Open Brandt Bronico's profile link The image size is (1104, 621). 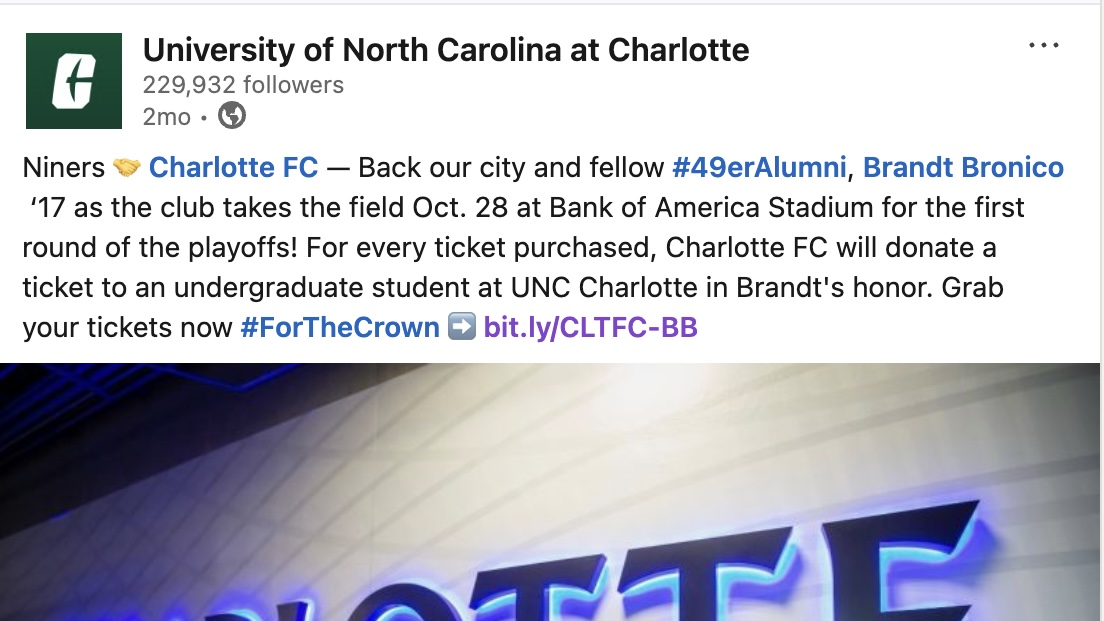[963, 167]
